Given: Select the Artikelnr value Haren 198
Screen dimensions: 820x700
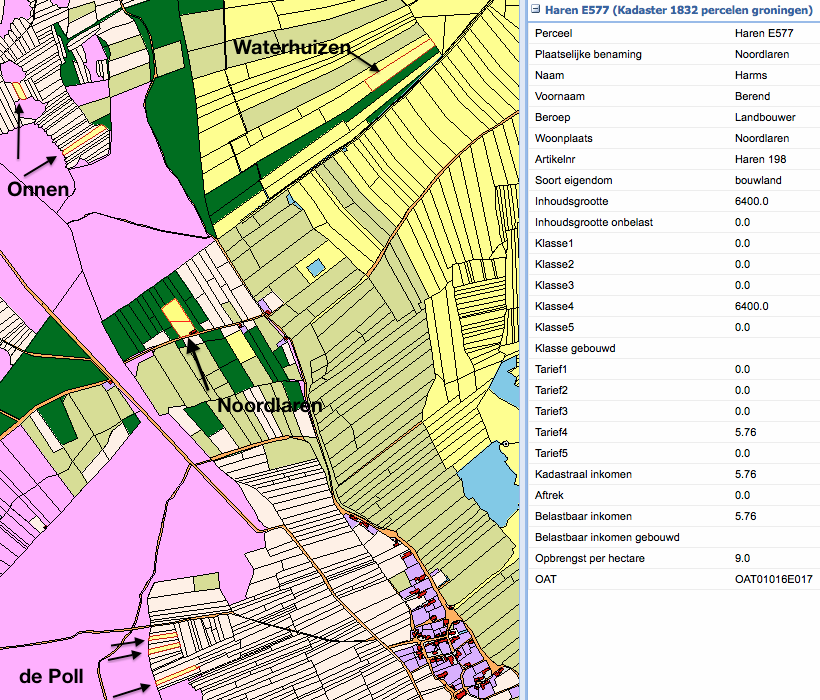Looking at the screenshot, I should [x=760, y=159].
